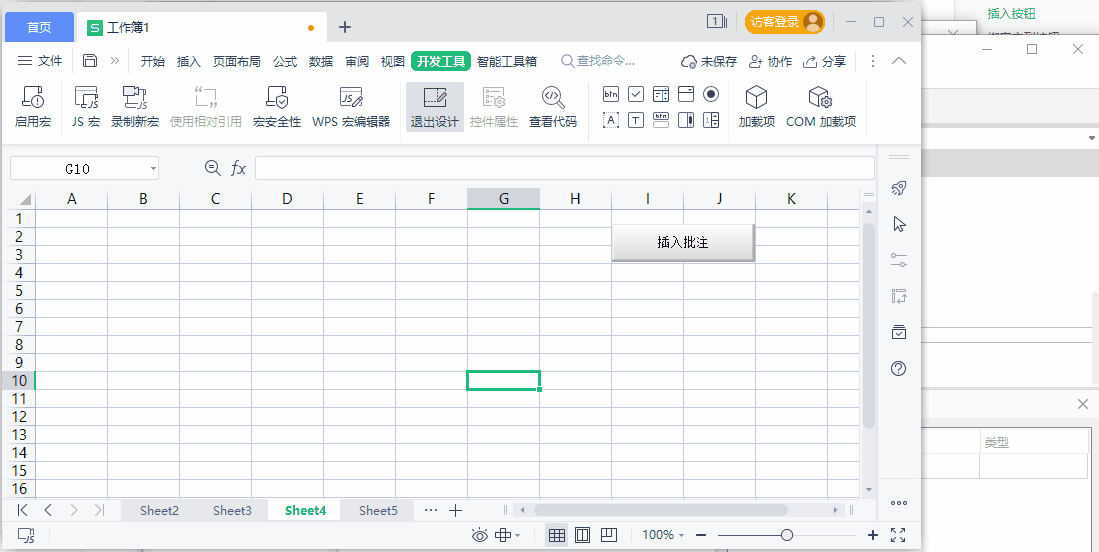
Task: Insert a toggle button control
Action: 661,120
